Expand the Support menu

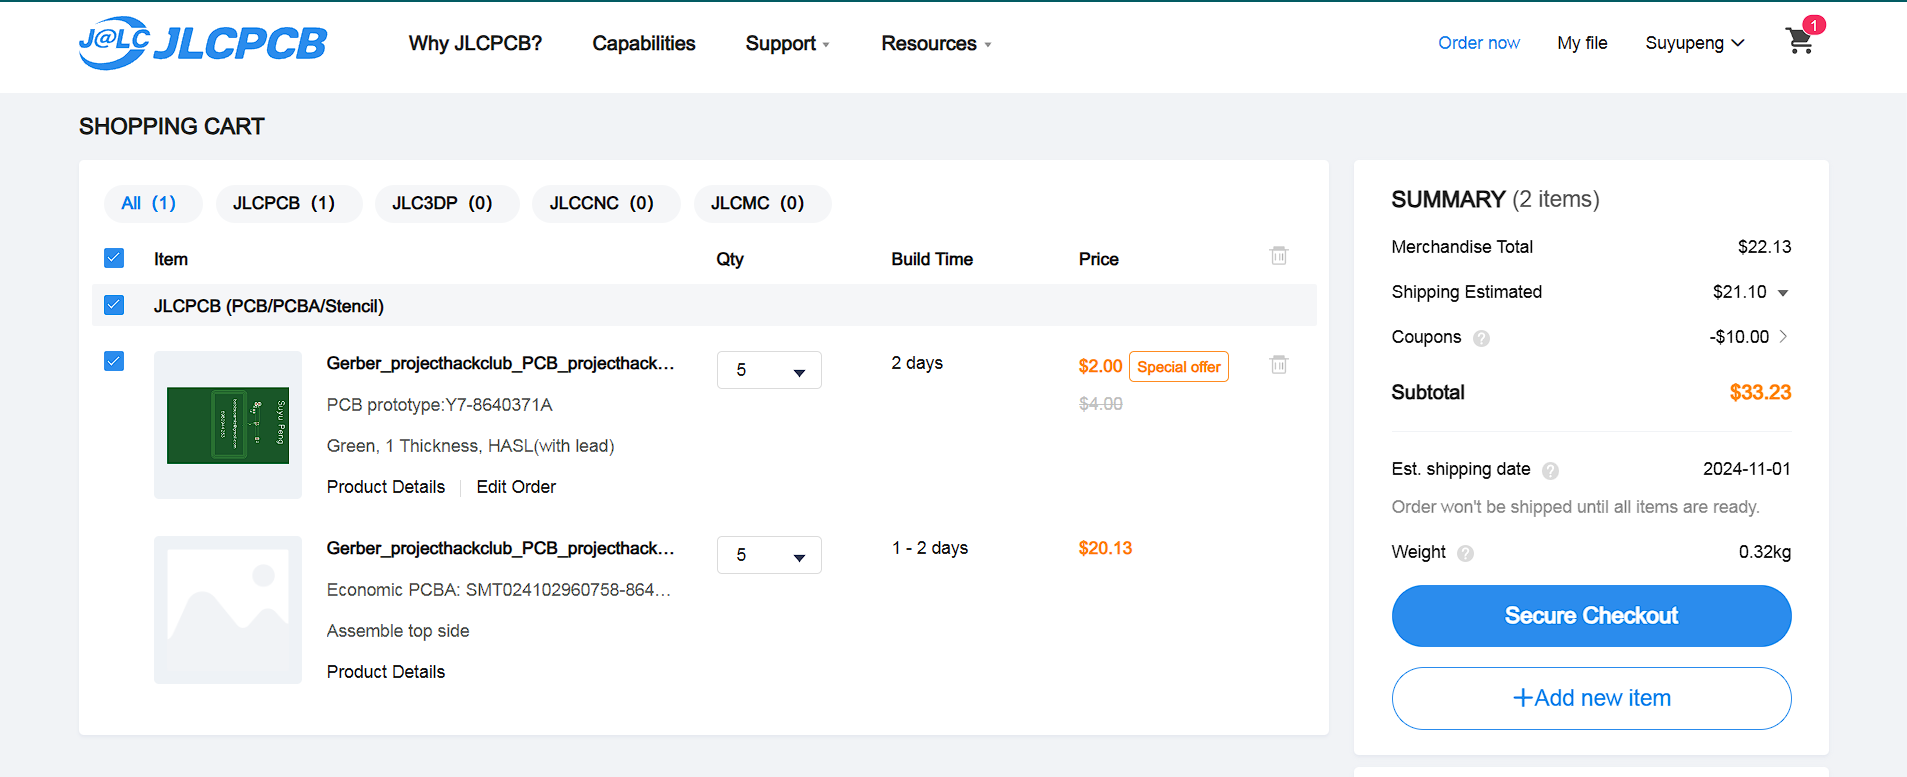(x=787, y=43)
